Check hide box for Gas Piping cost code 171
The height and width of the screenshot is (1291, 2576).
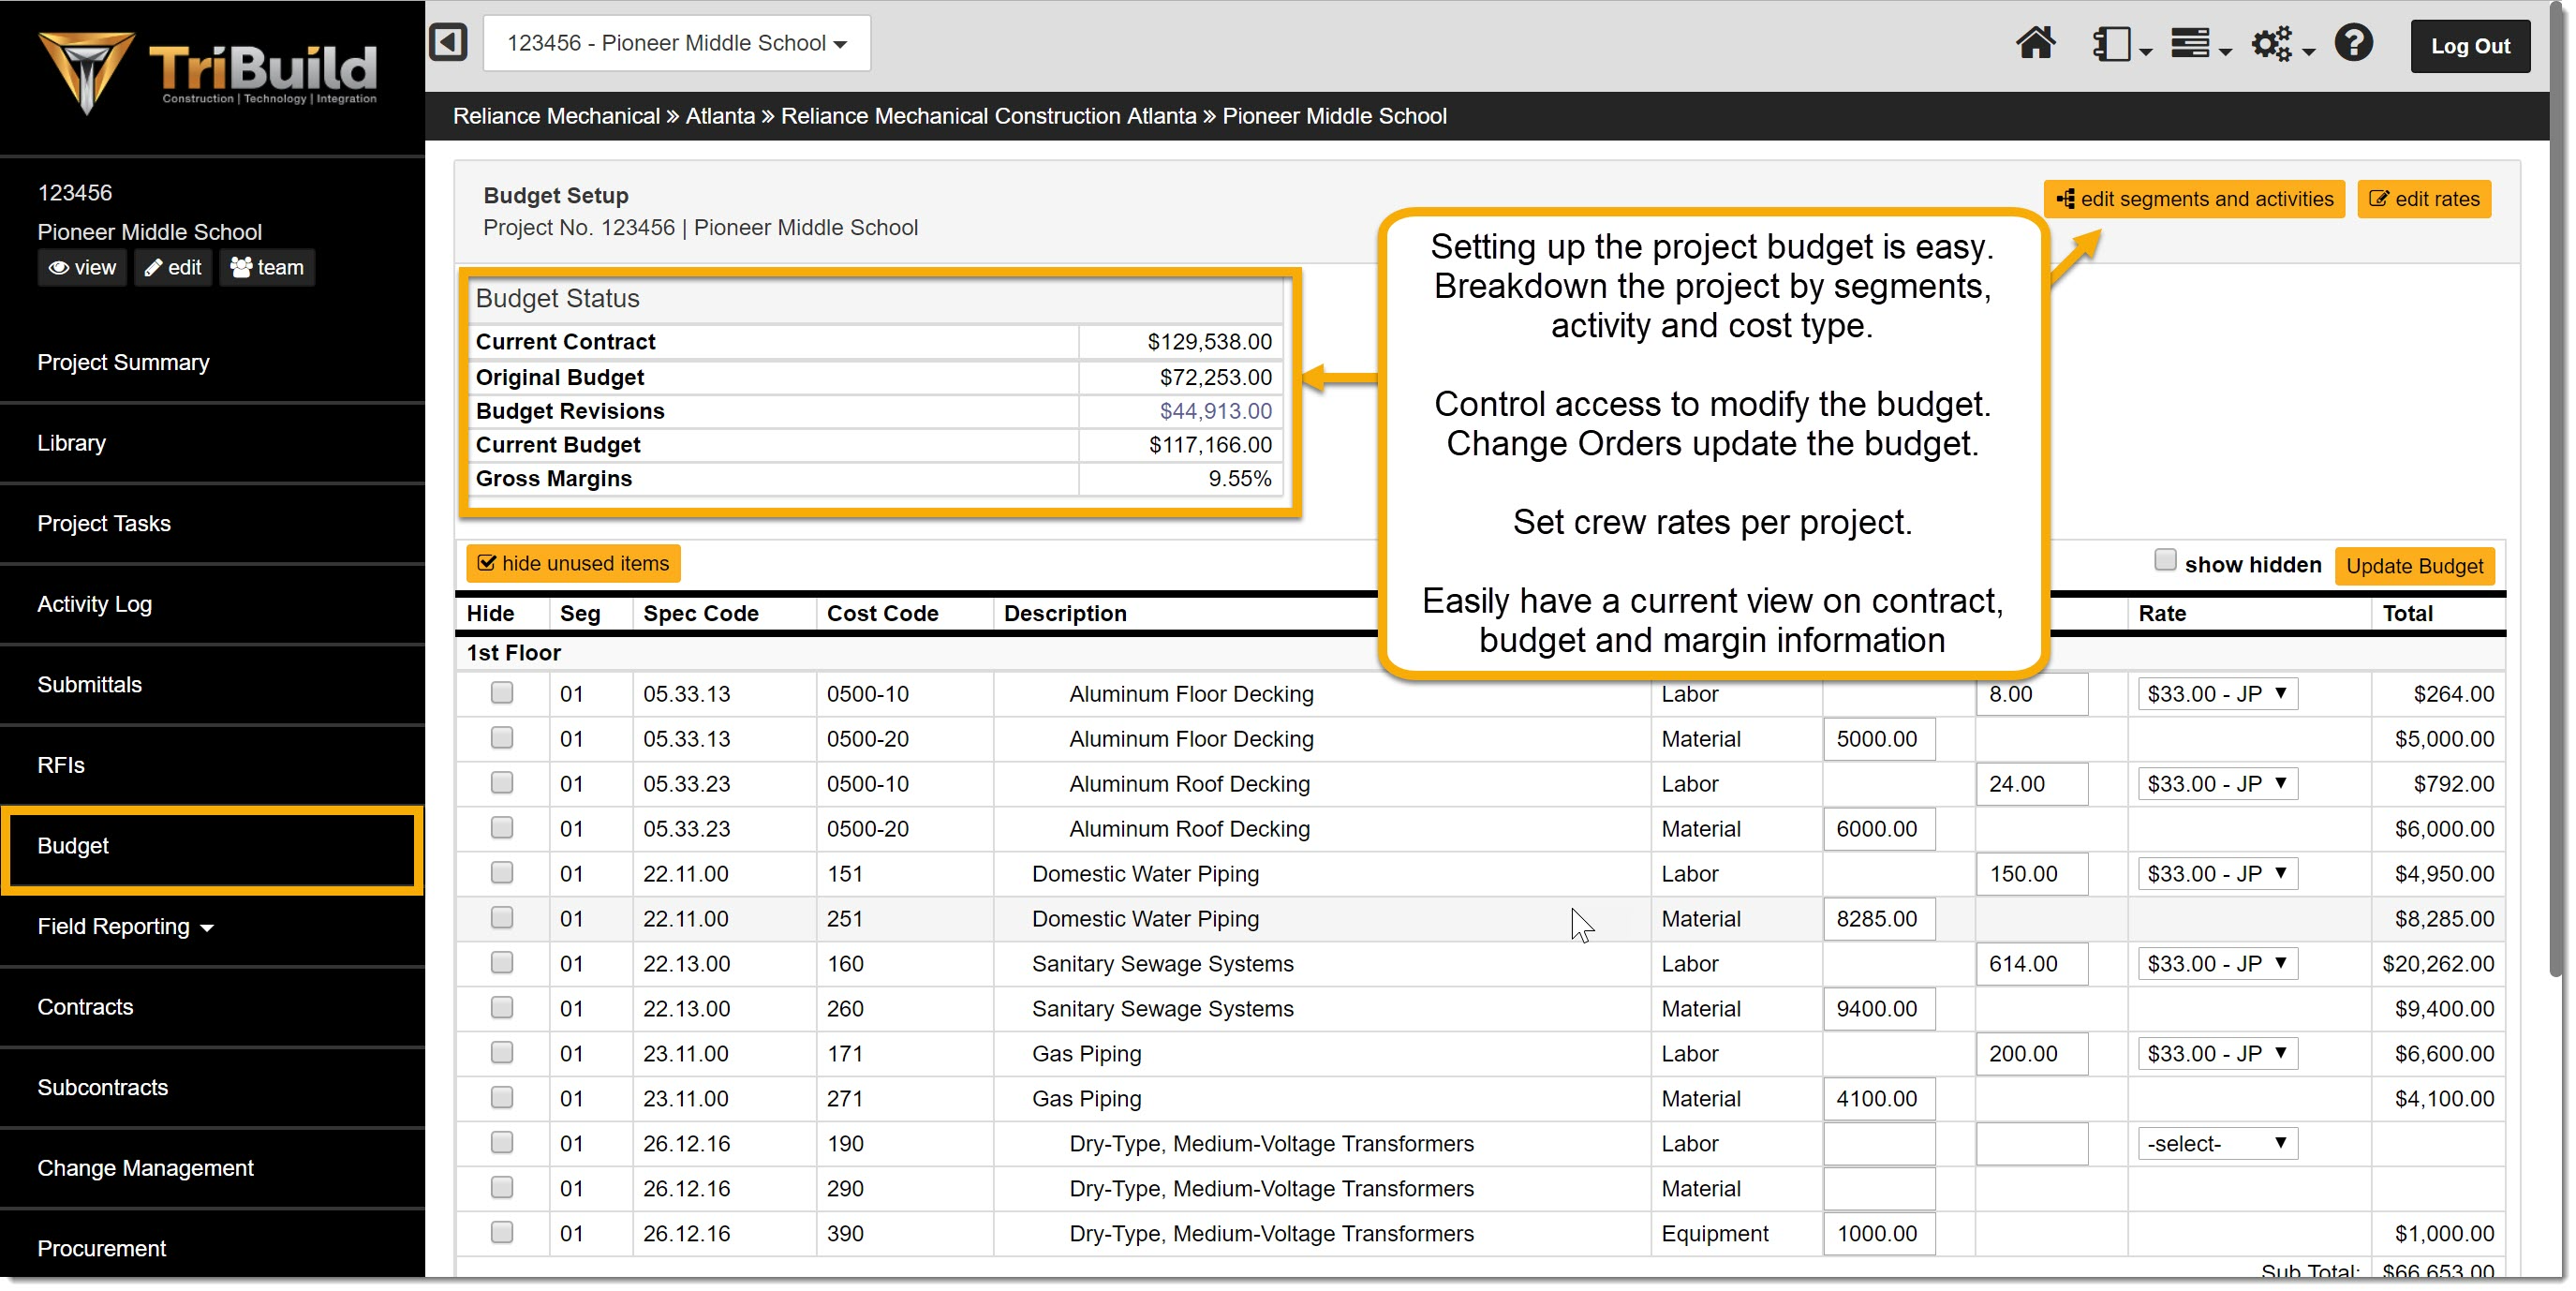502,1053
